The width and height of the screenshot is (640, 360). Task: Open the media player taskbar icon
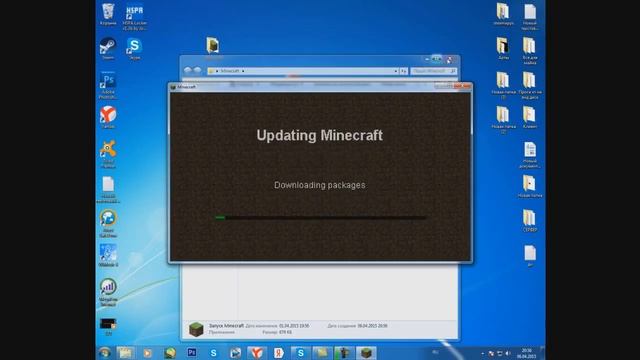tap(147, 353)
